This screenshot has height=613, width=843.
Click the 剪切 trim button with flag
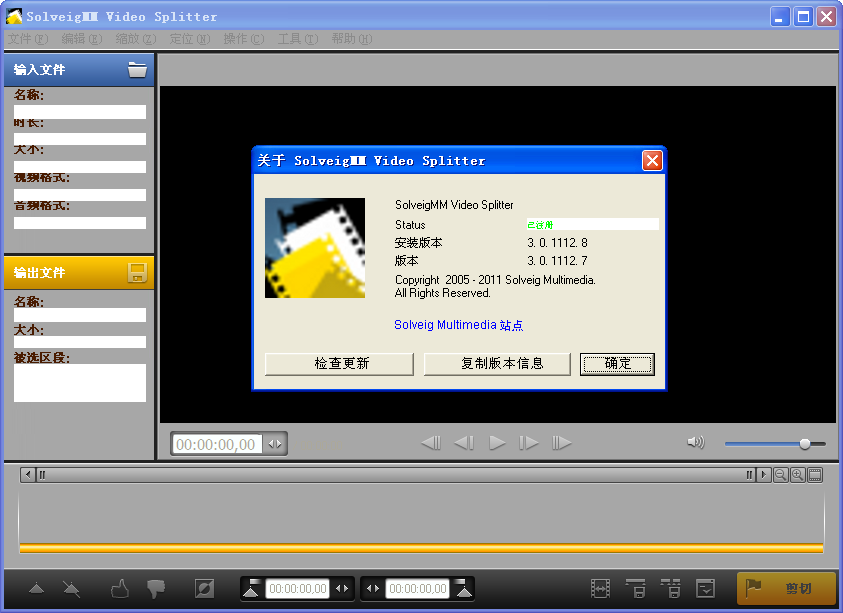(x=786, y=589)
